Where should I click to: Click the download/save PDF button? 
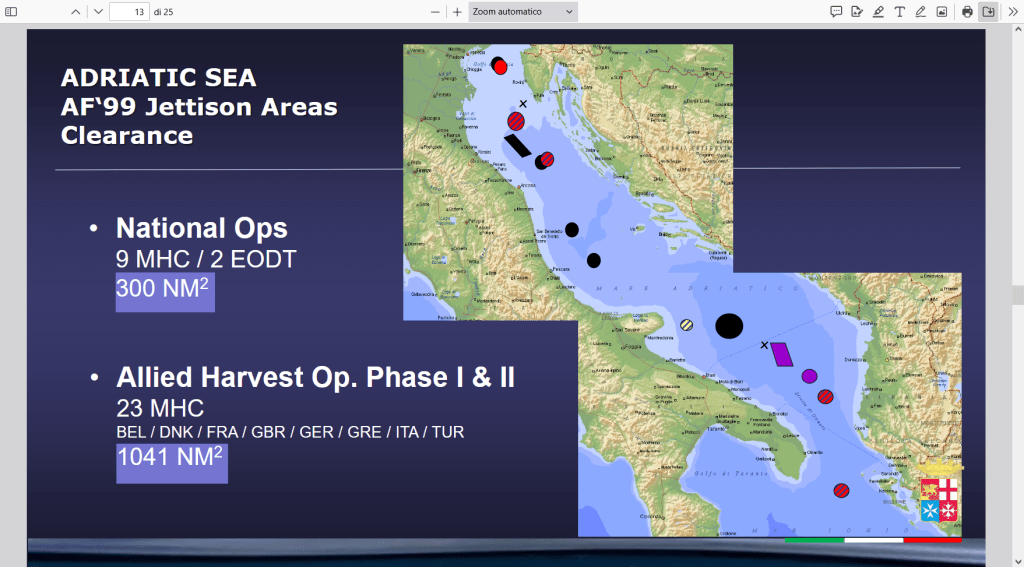[988, 12]
